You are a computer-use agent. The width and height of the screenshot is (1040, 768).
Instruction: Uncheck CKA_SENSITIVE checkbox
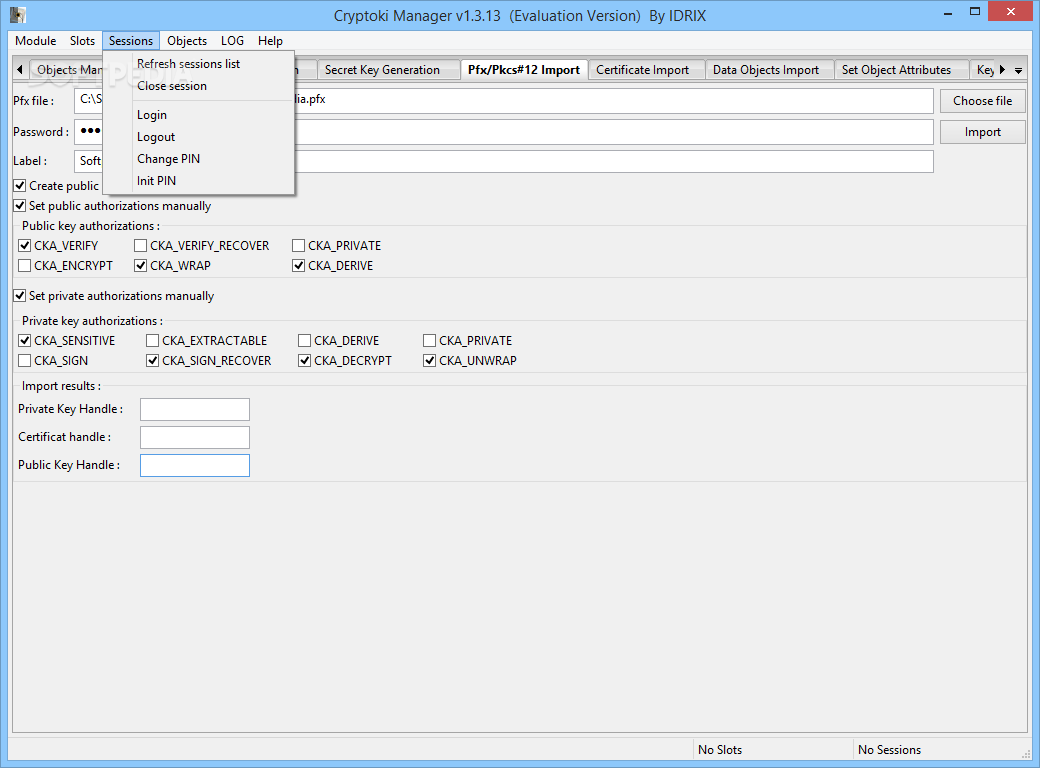coord(25,340)
